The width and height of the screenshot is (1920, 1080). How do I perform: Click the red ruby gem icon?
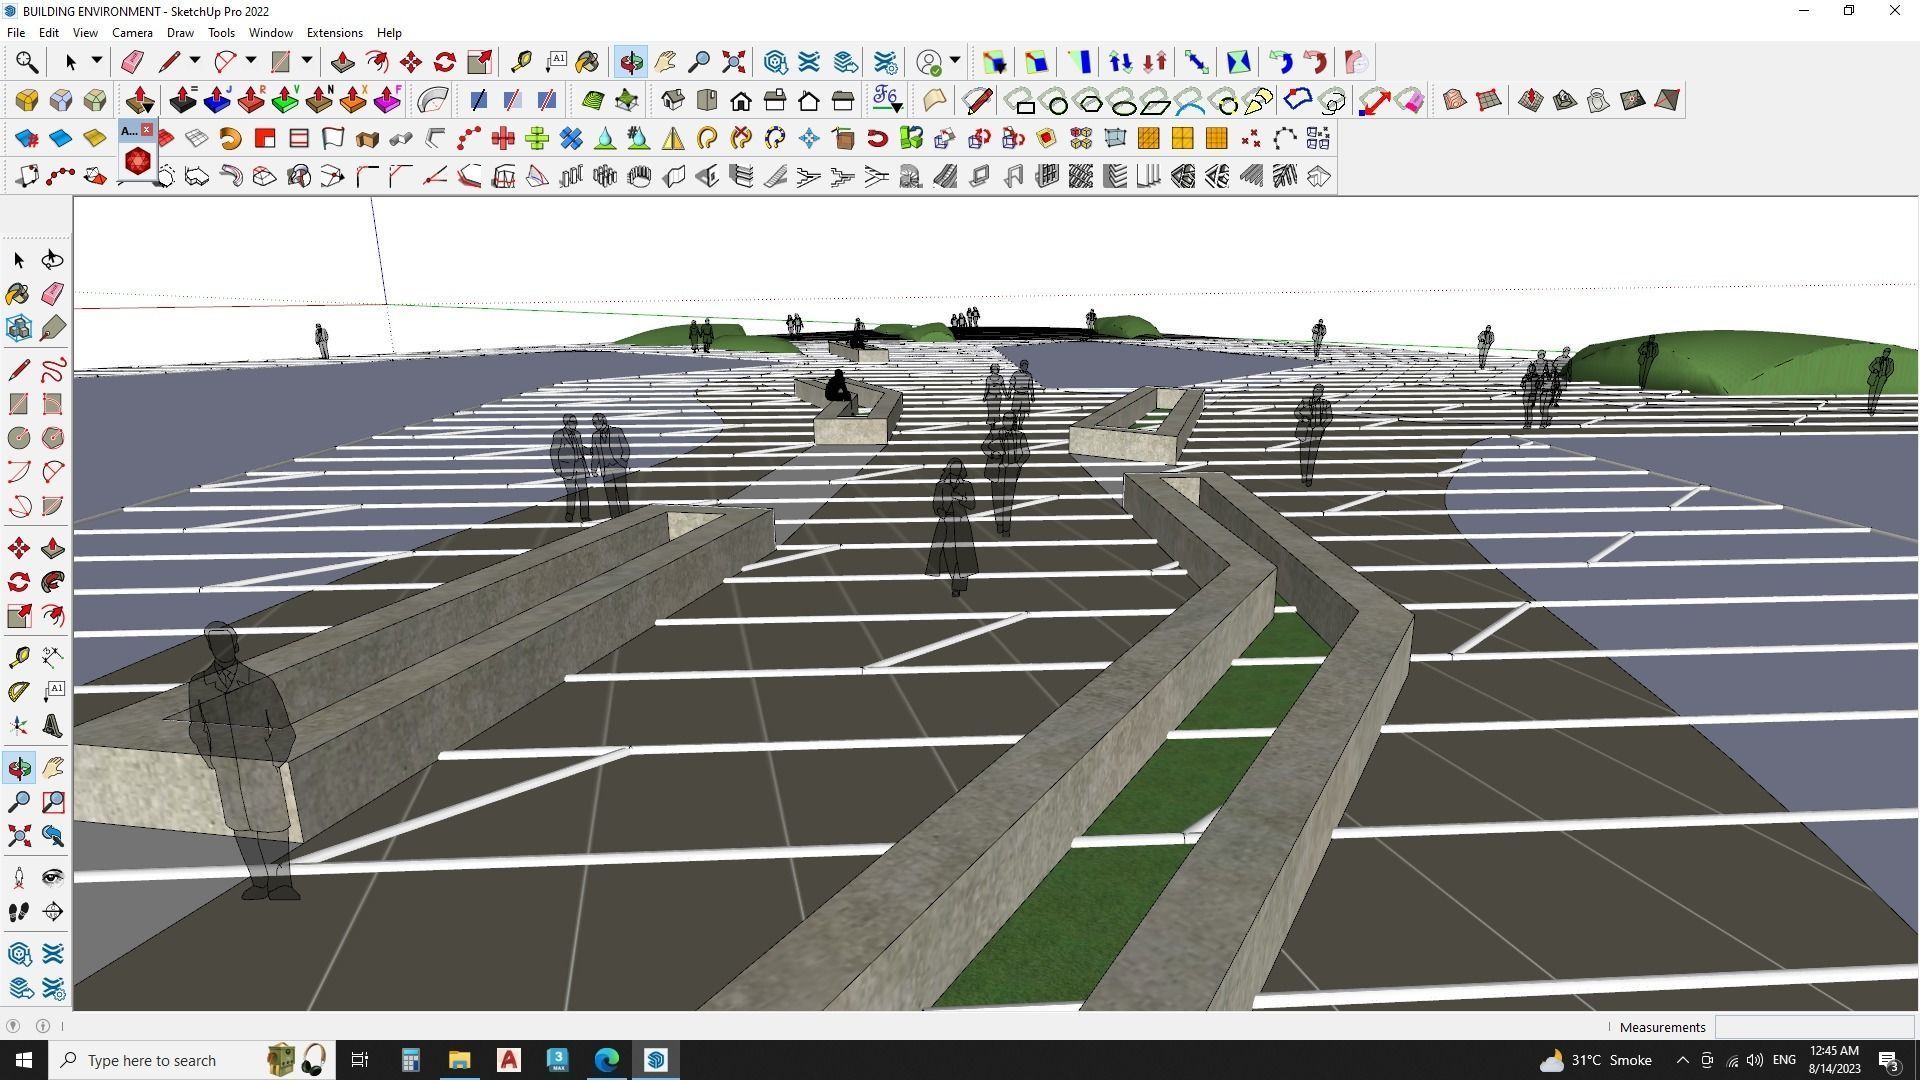[x=138, y=160]
